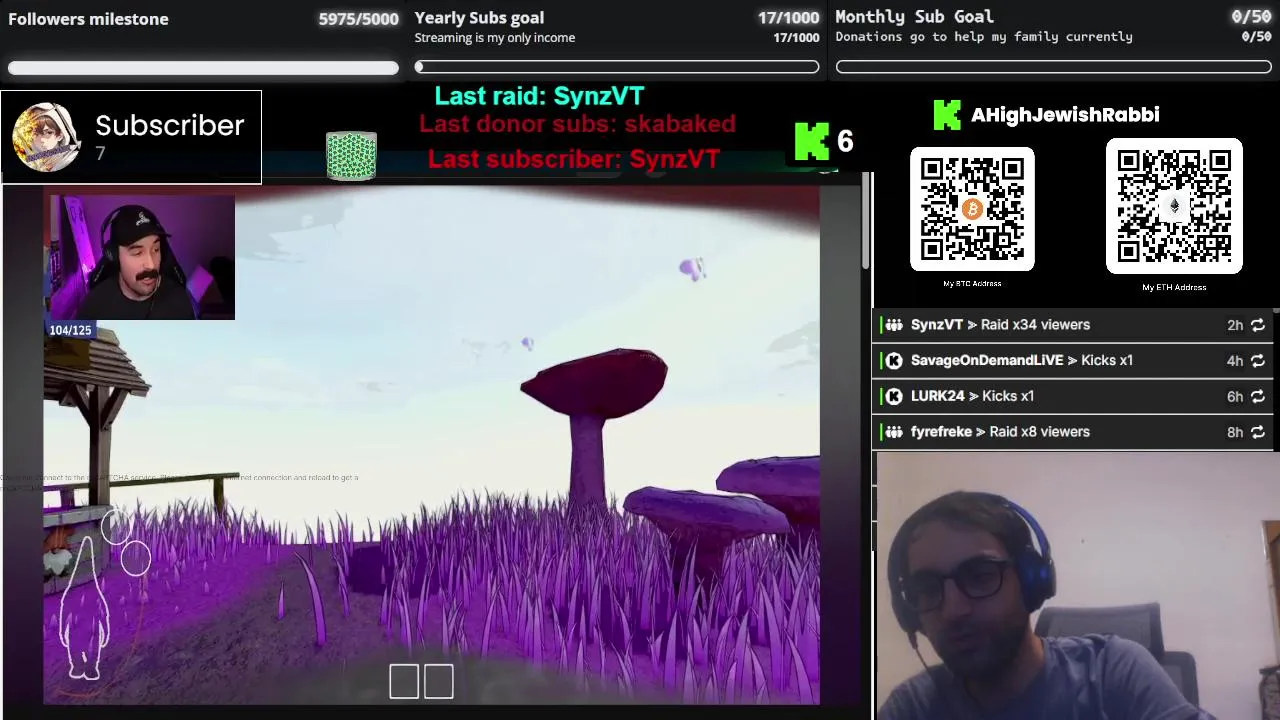
Task: Click the Kick icon in the LURK24 row
Action: click(894, 397)
